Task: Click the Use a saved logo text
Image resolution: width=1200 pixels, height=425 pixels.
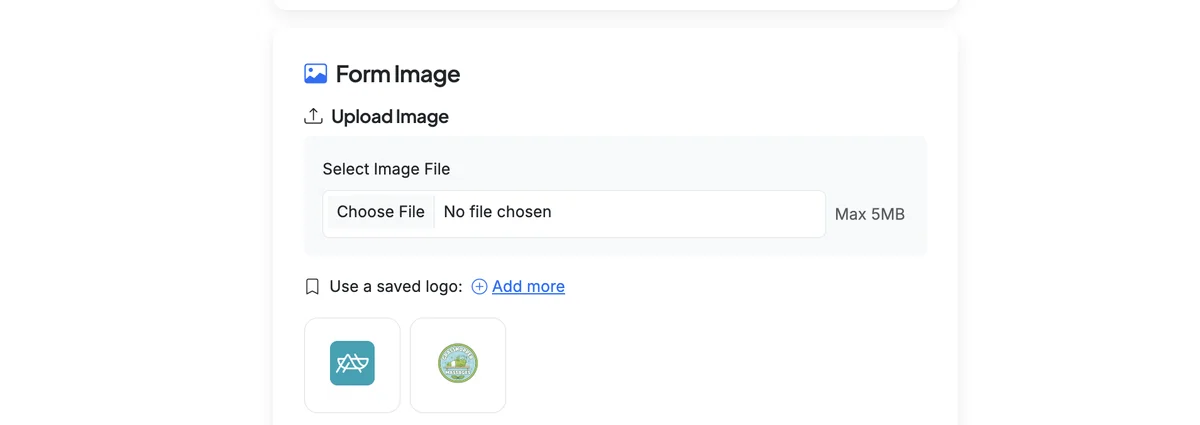Action: point(396,286)
